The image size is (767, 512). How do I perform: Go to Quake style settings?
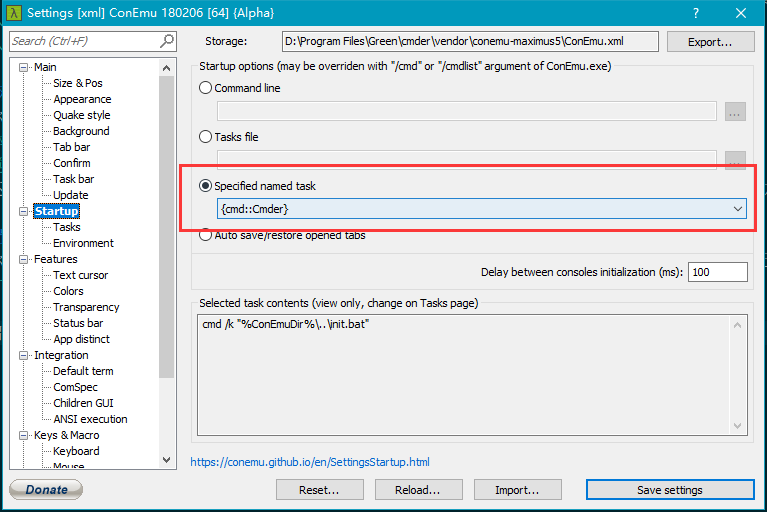point(82,115)
